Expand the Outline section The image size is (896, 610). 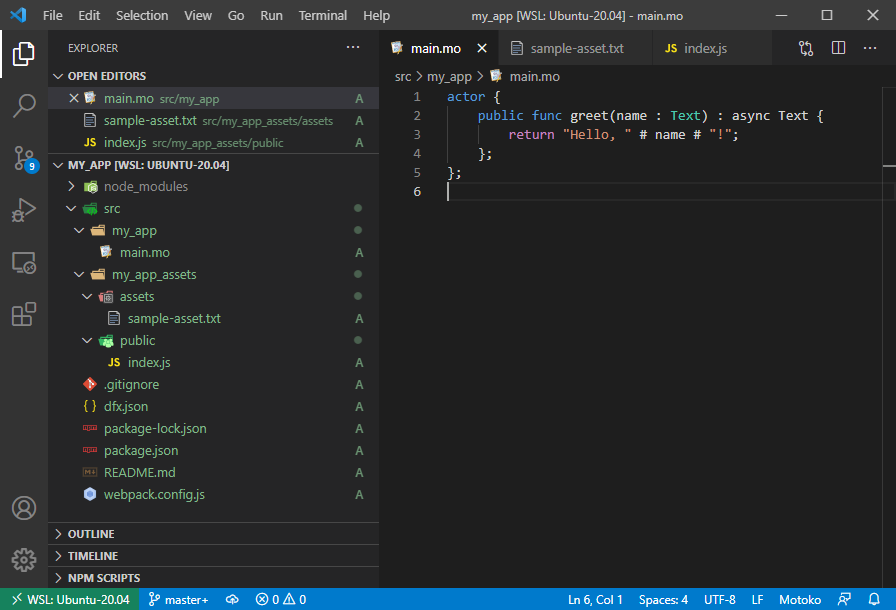click(x=91, y=534)
